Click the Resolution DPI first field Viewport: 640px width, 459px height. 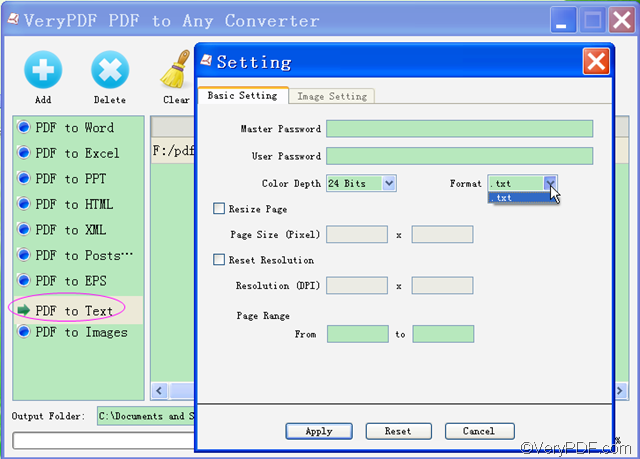coord(357,285)
